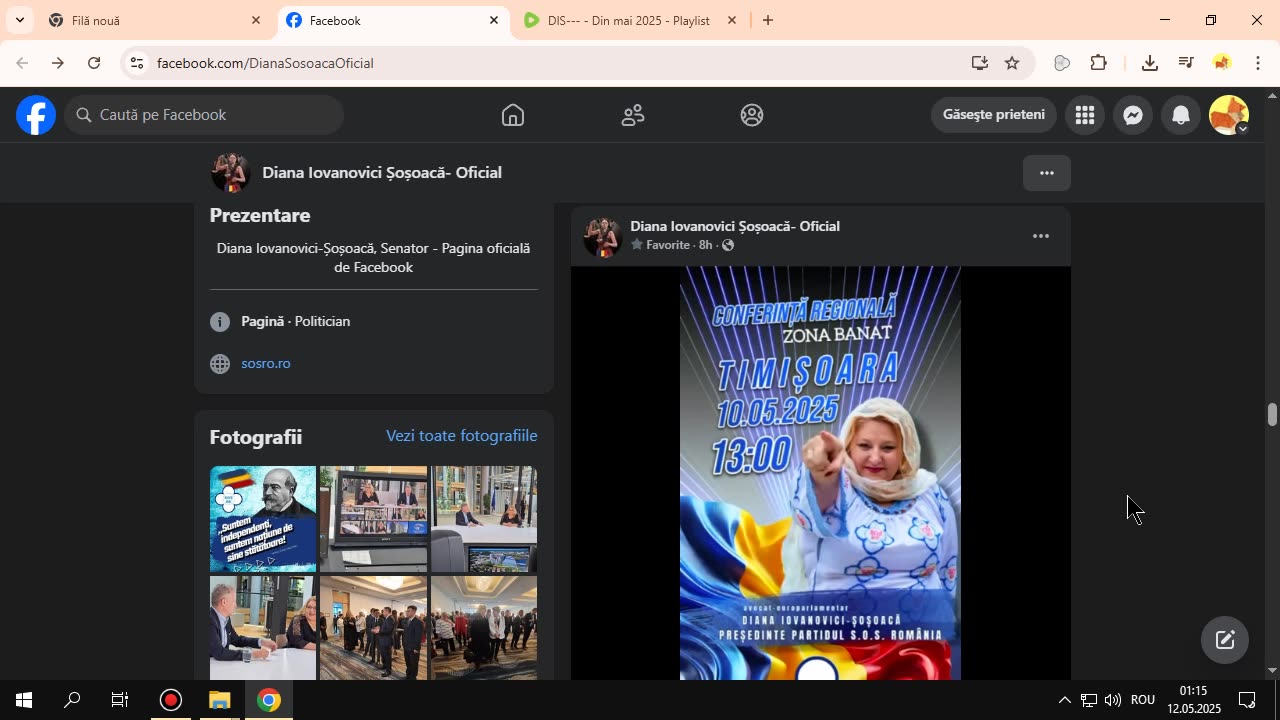Open post options three-dot menu
Screen dimensions: 1280x720
1041,236
